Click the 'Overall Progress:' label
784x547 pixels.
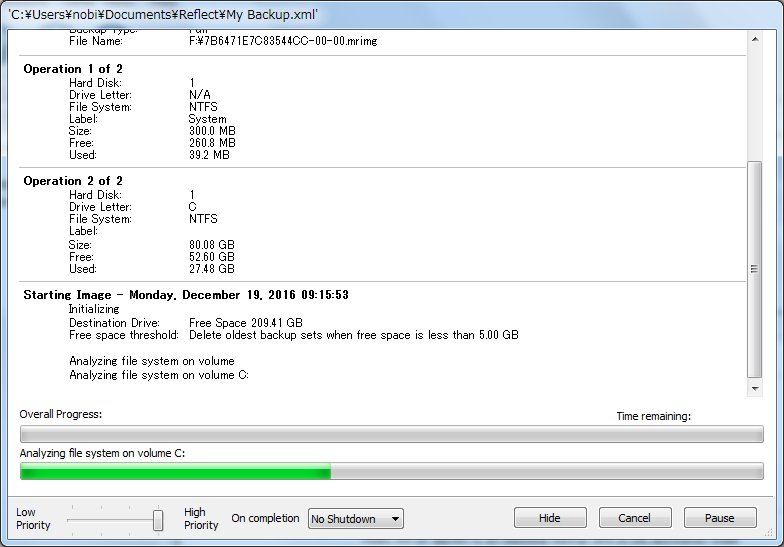(x=60, y=414)
